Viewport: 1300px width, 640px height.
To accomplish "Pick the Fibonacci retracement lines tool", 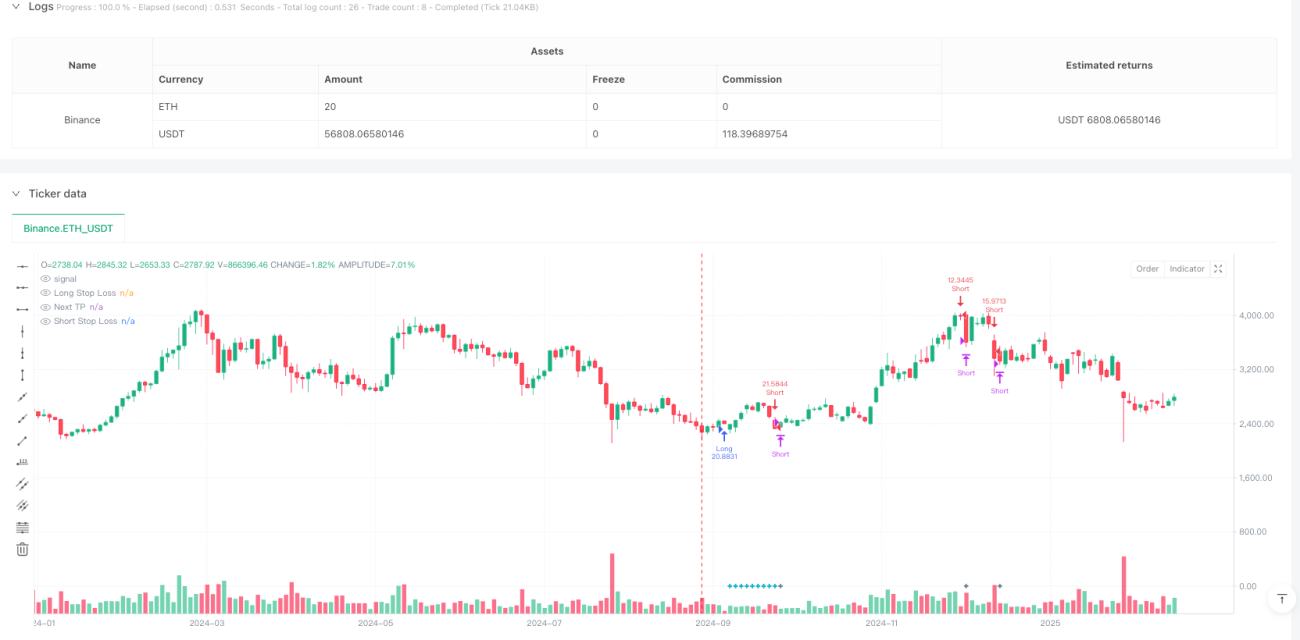I will 22,527.
